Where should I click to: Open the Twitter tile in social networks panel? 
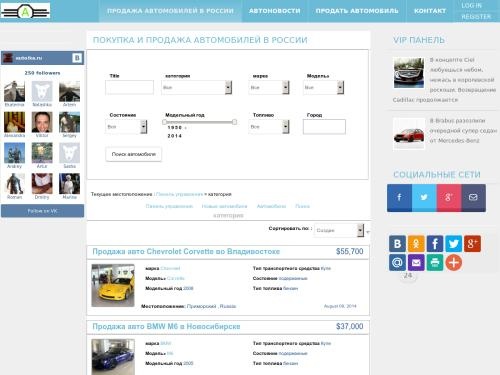pos(424,198)
